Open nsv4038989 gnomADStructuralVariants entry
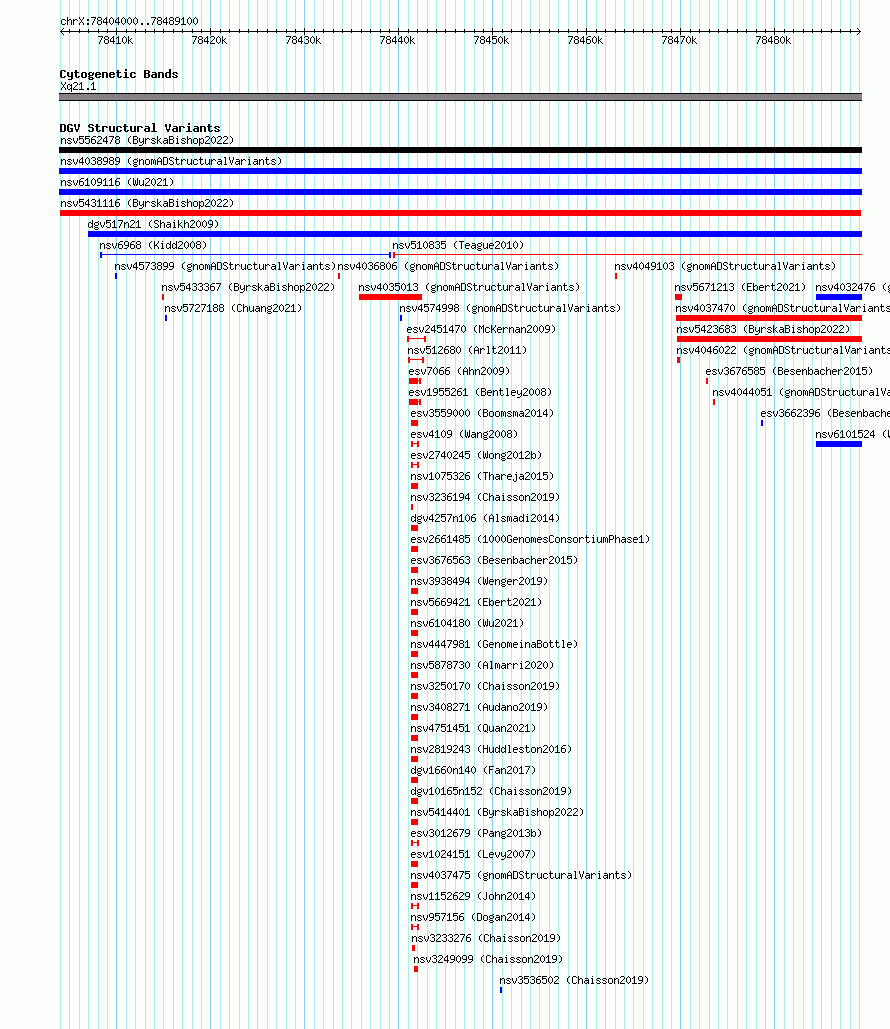The image size is (890, 1029). click(171, 161)
